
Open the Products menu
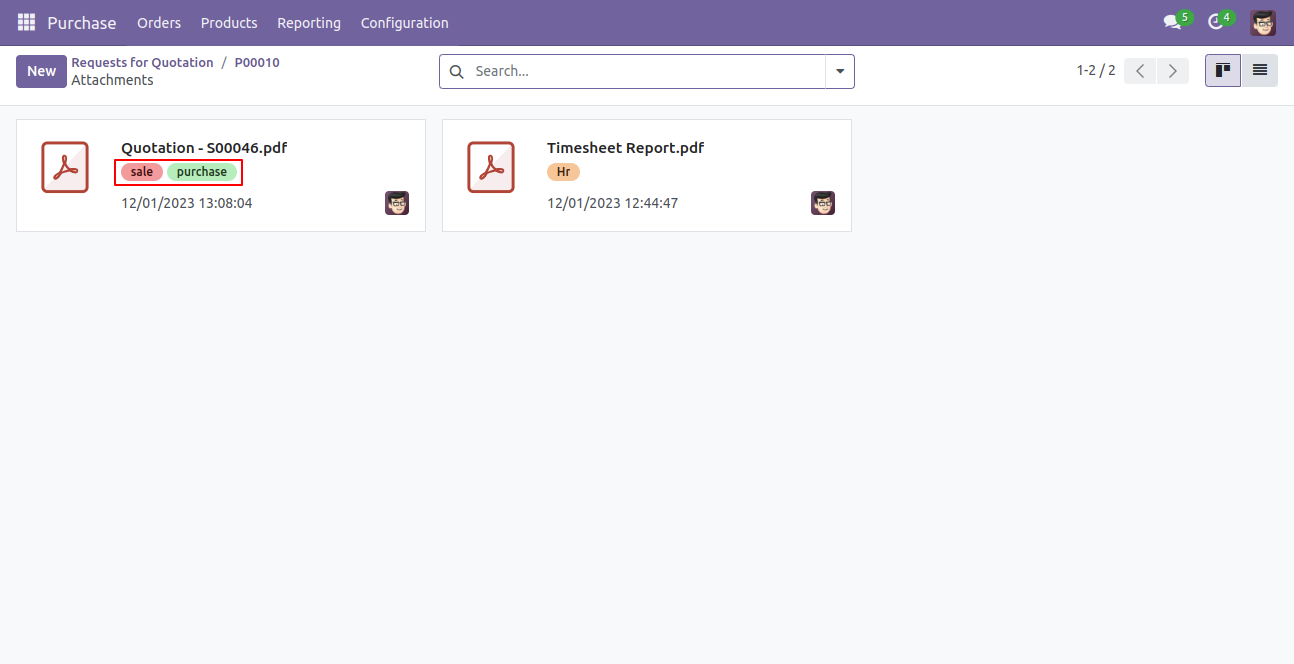(229, 22)
